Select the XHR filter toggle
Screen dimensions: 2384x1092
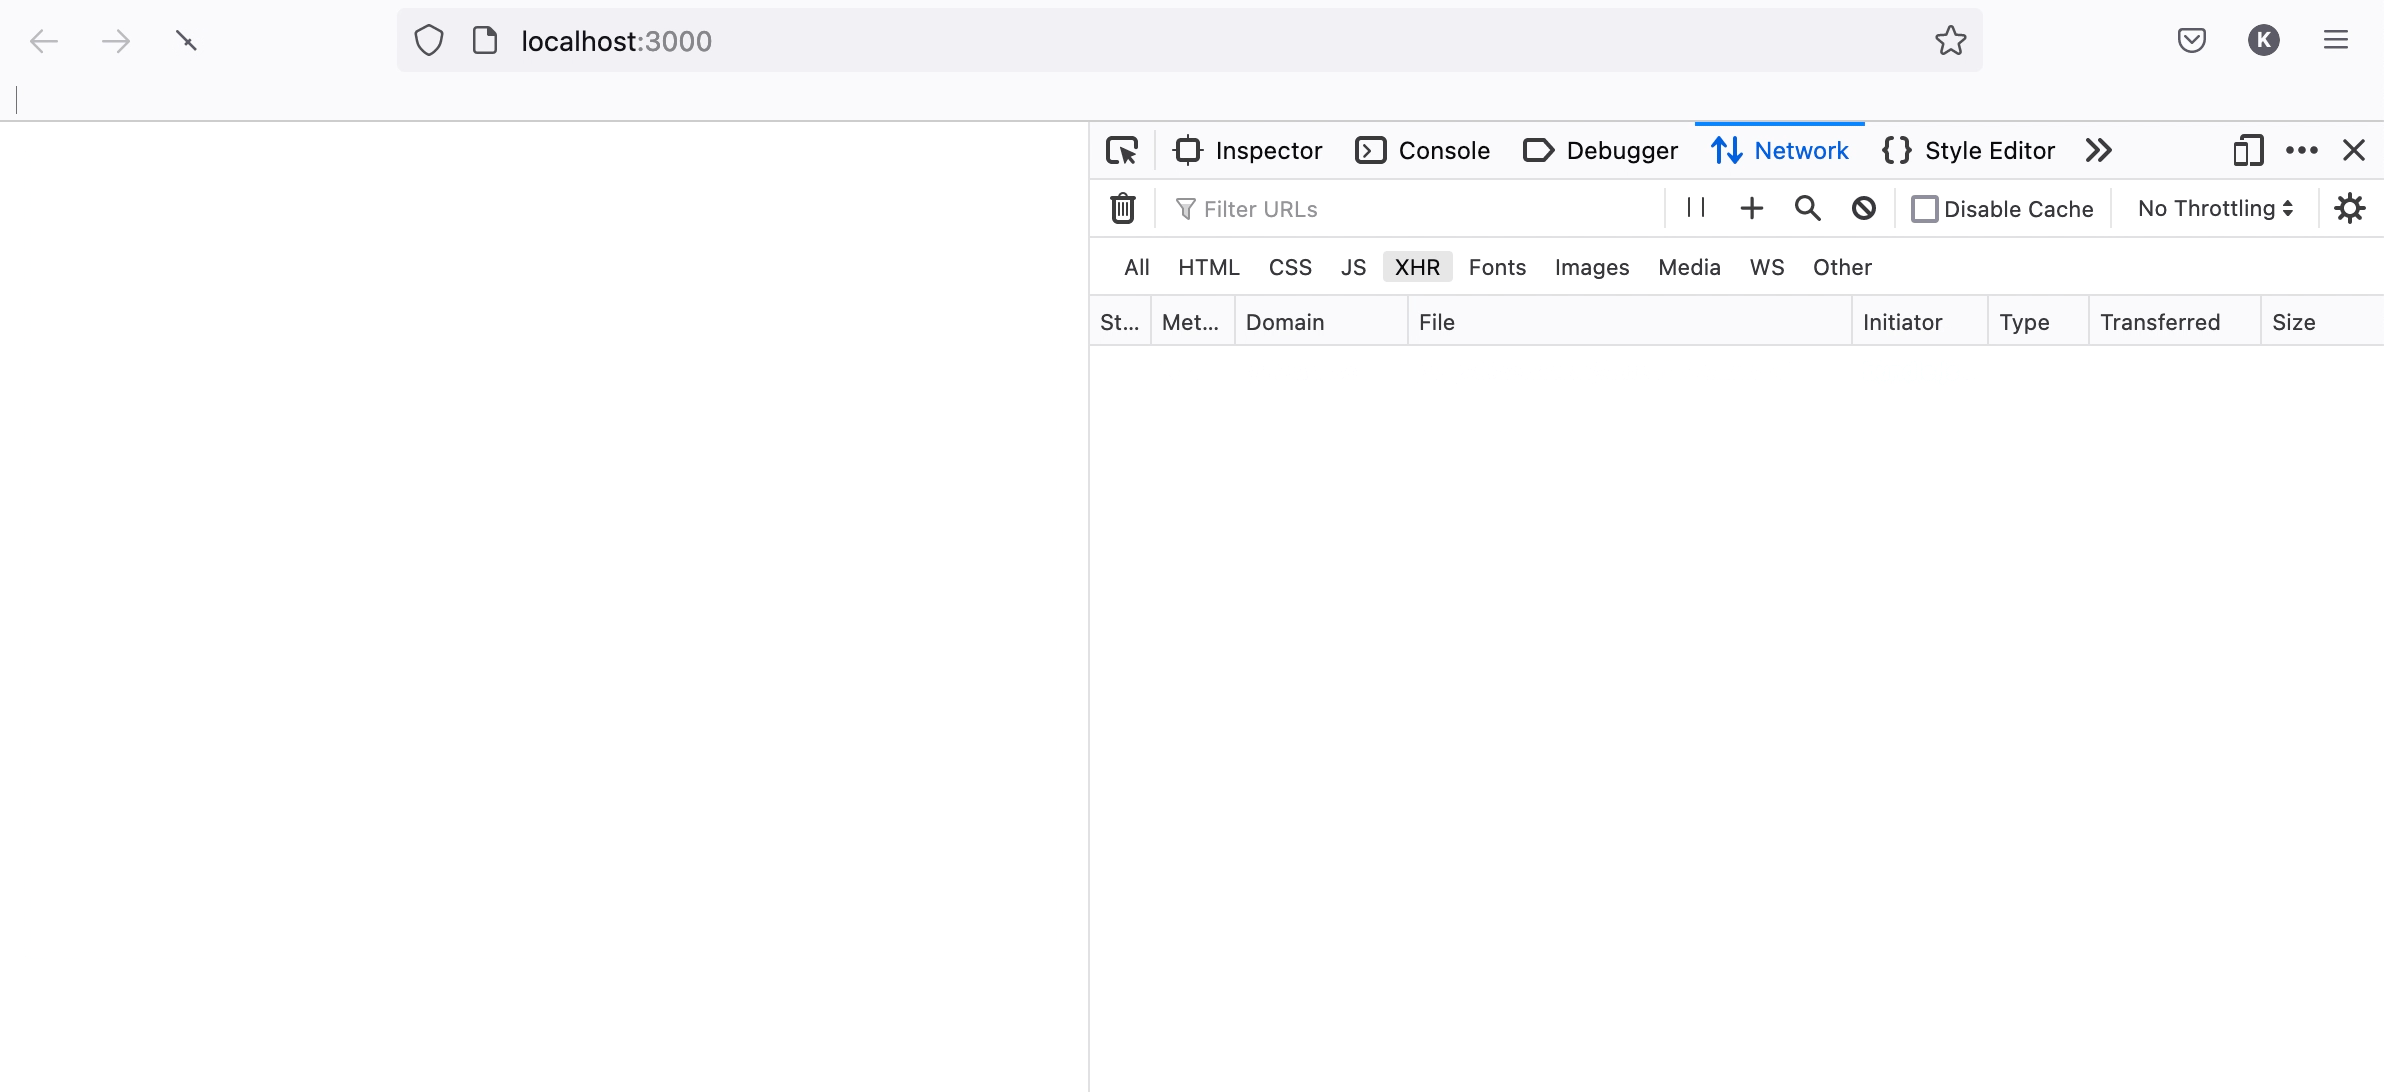tap(1417, 267)
